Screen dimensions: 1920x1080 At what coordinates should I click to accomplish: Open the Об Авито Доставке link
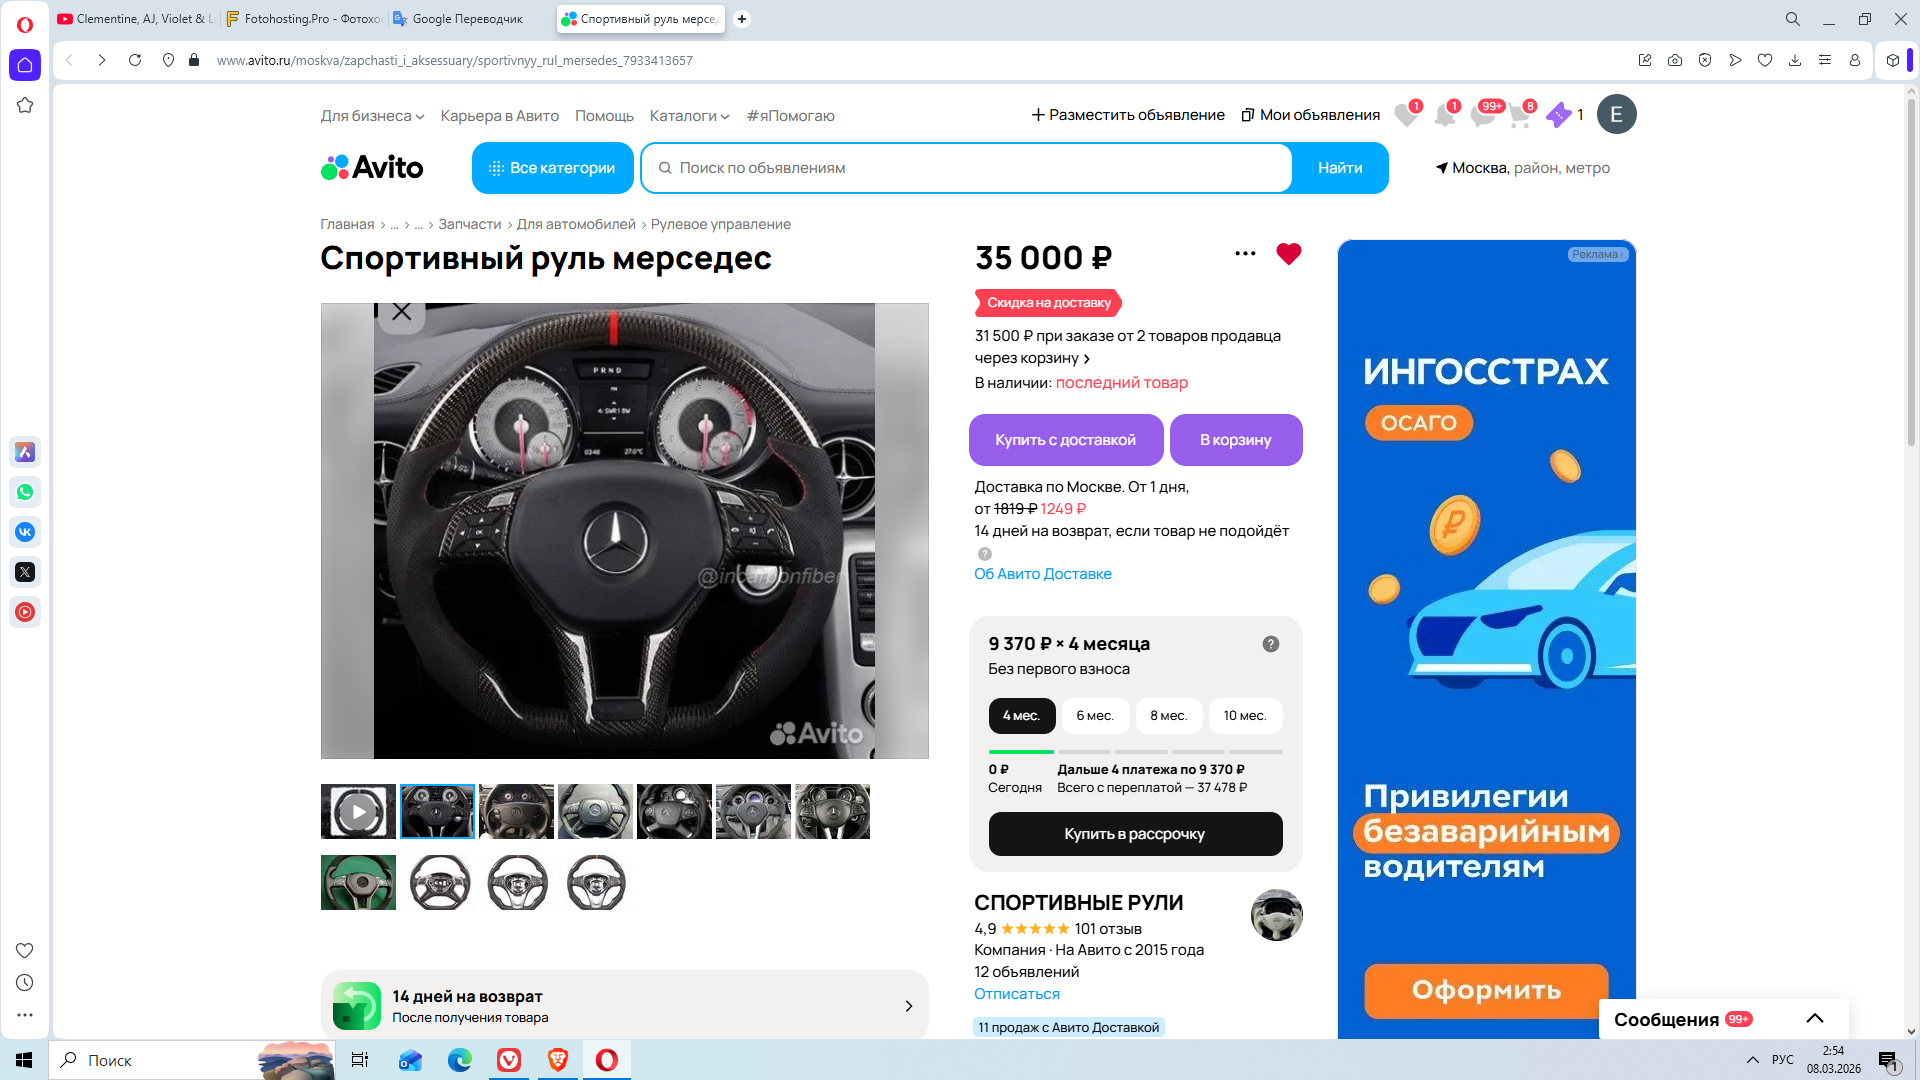coord(1042,574)
